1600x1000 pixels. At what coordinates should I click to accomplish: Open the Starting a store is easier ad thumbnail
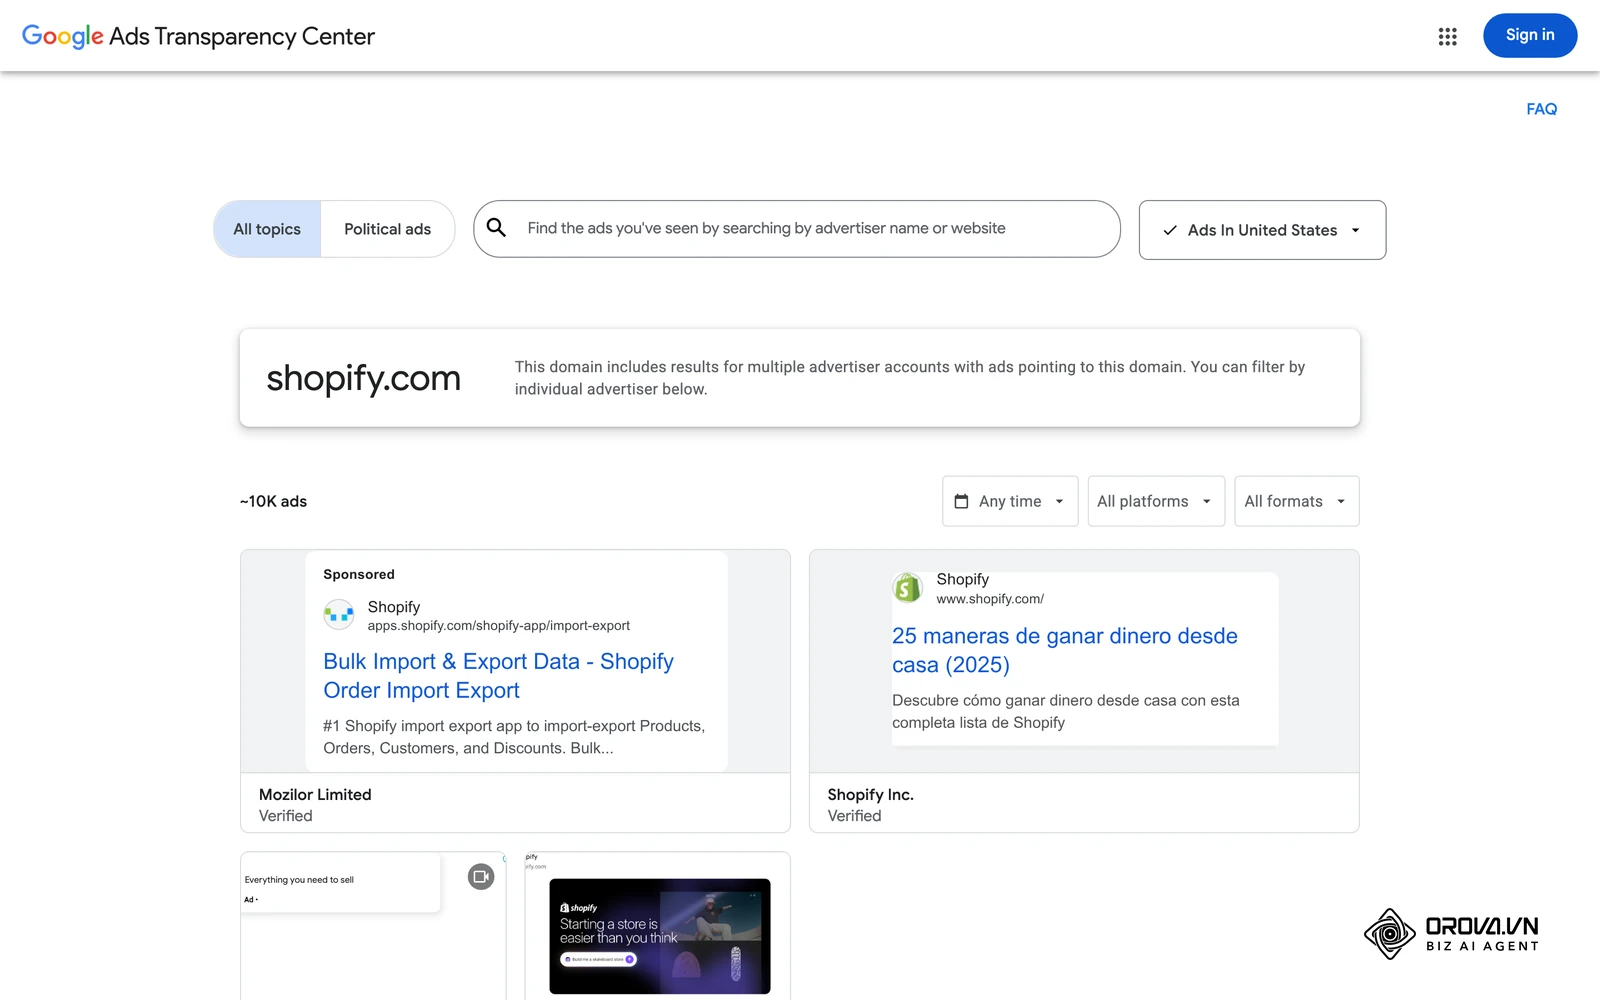(x=660, y=936)
